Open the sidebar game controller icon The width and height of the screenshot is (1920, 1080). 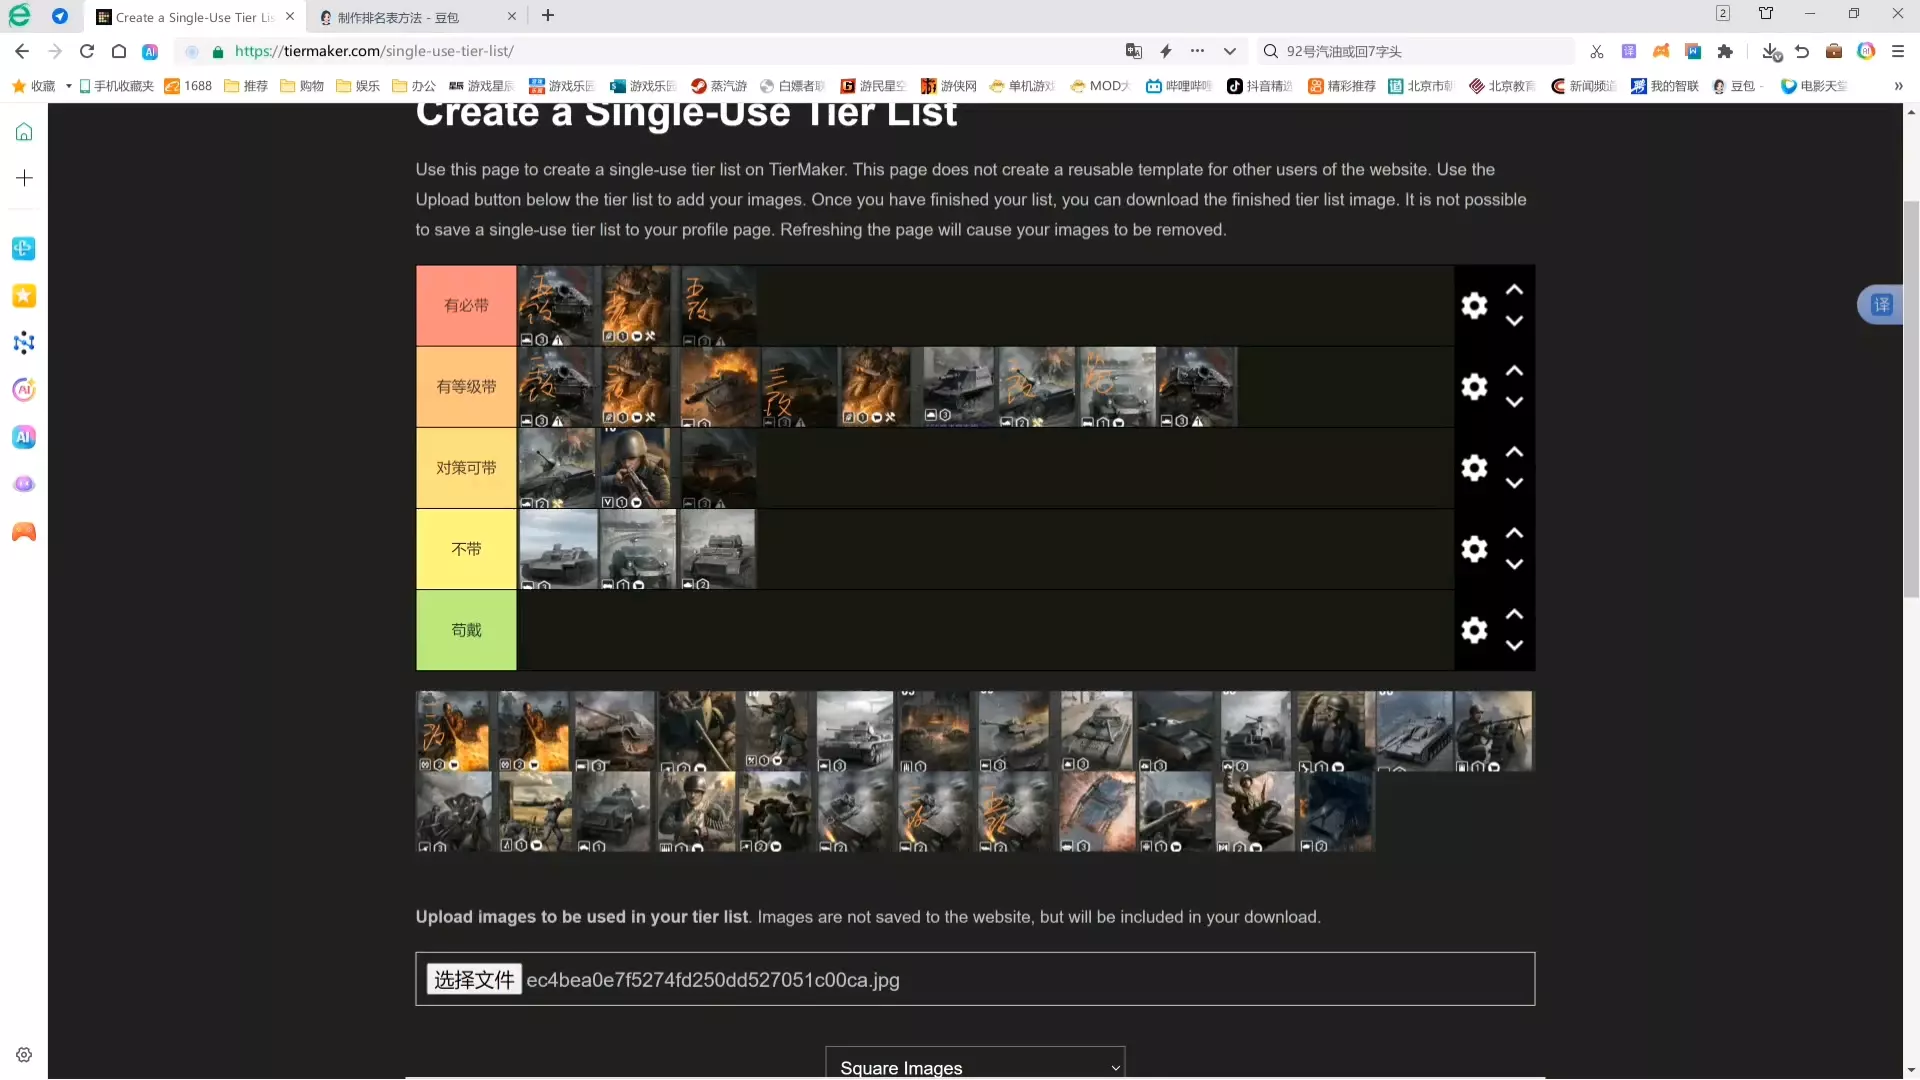24,532
